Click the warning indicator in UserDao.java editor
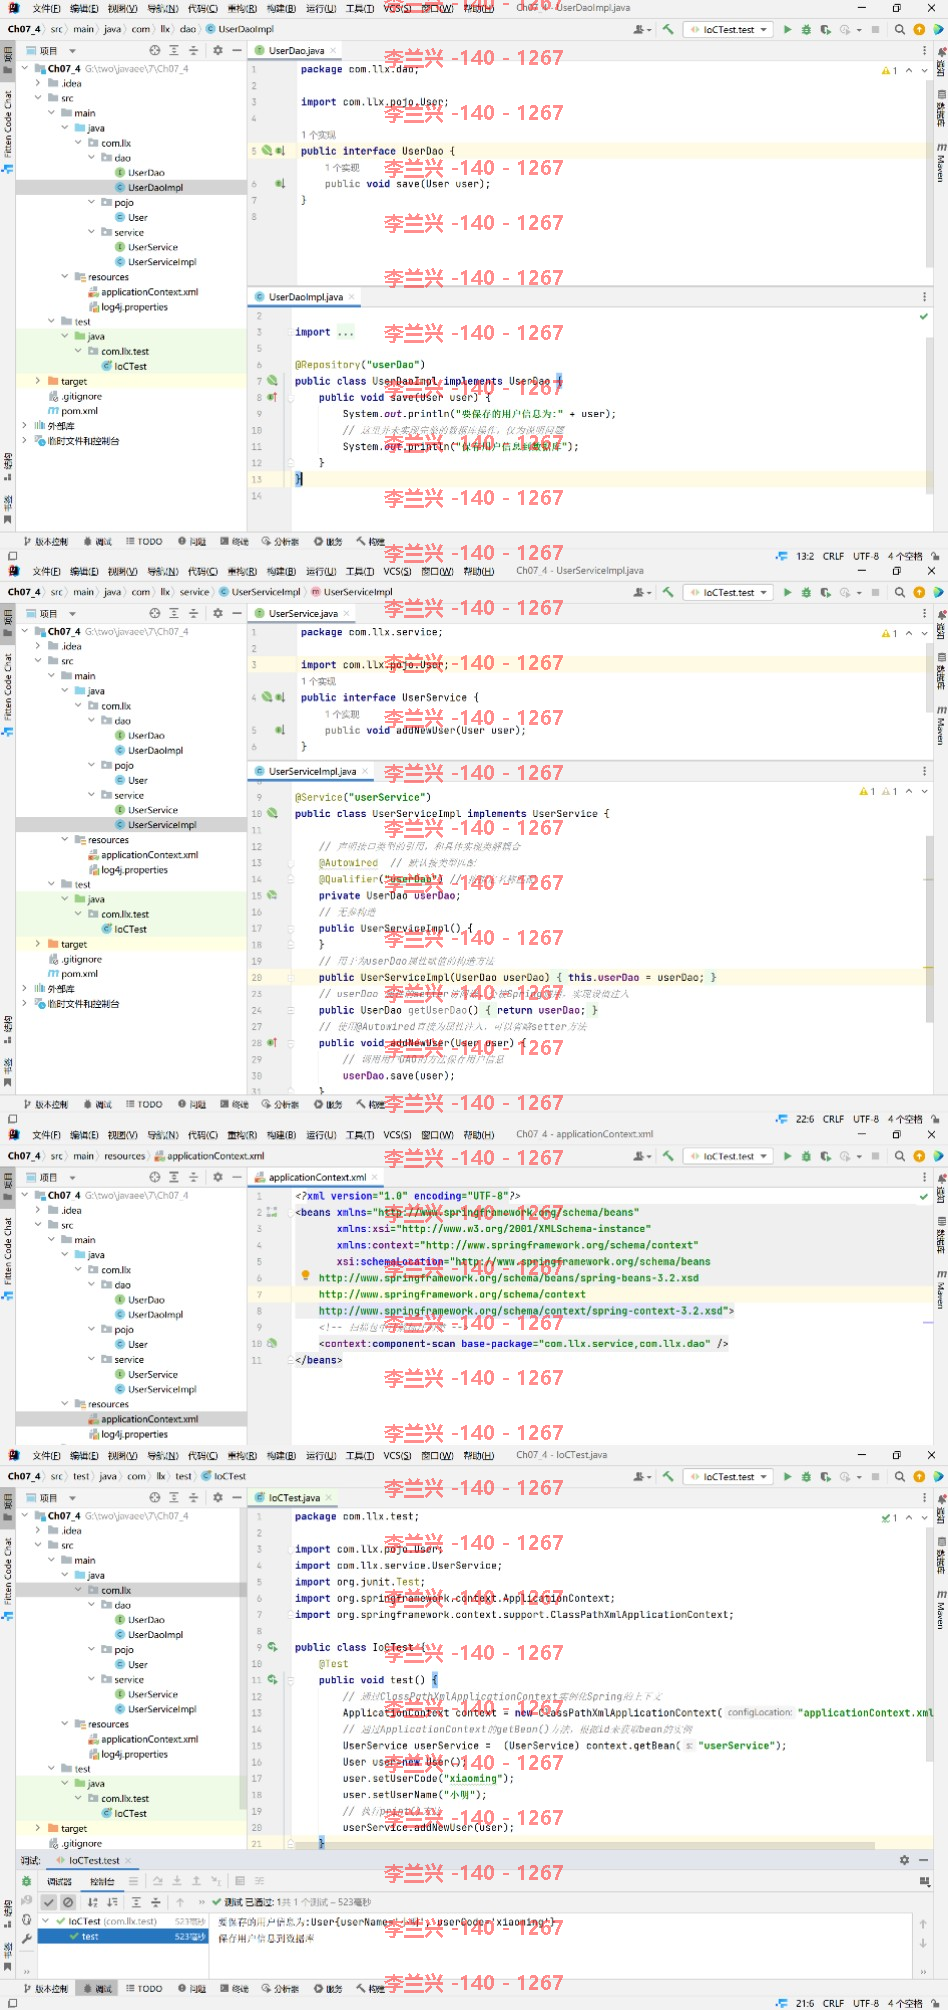 click(890, 71)
